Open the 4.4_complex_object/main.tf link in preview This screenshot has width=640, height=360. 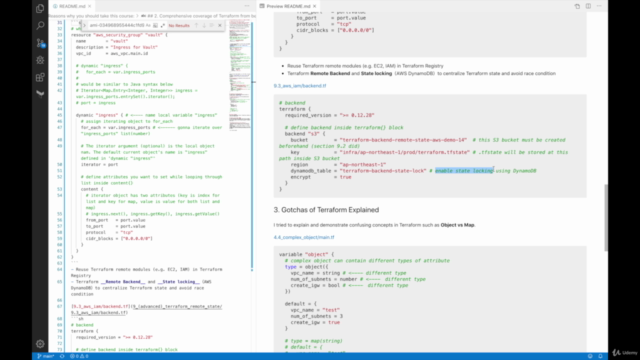tap(304, 237)
